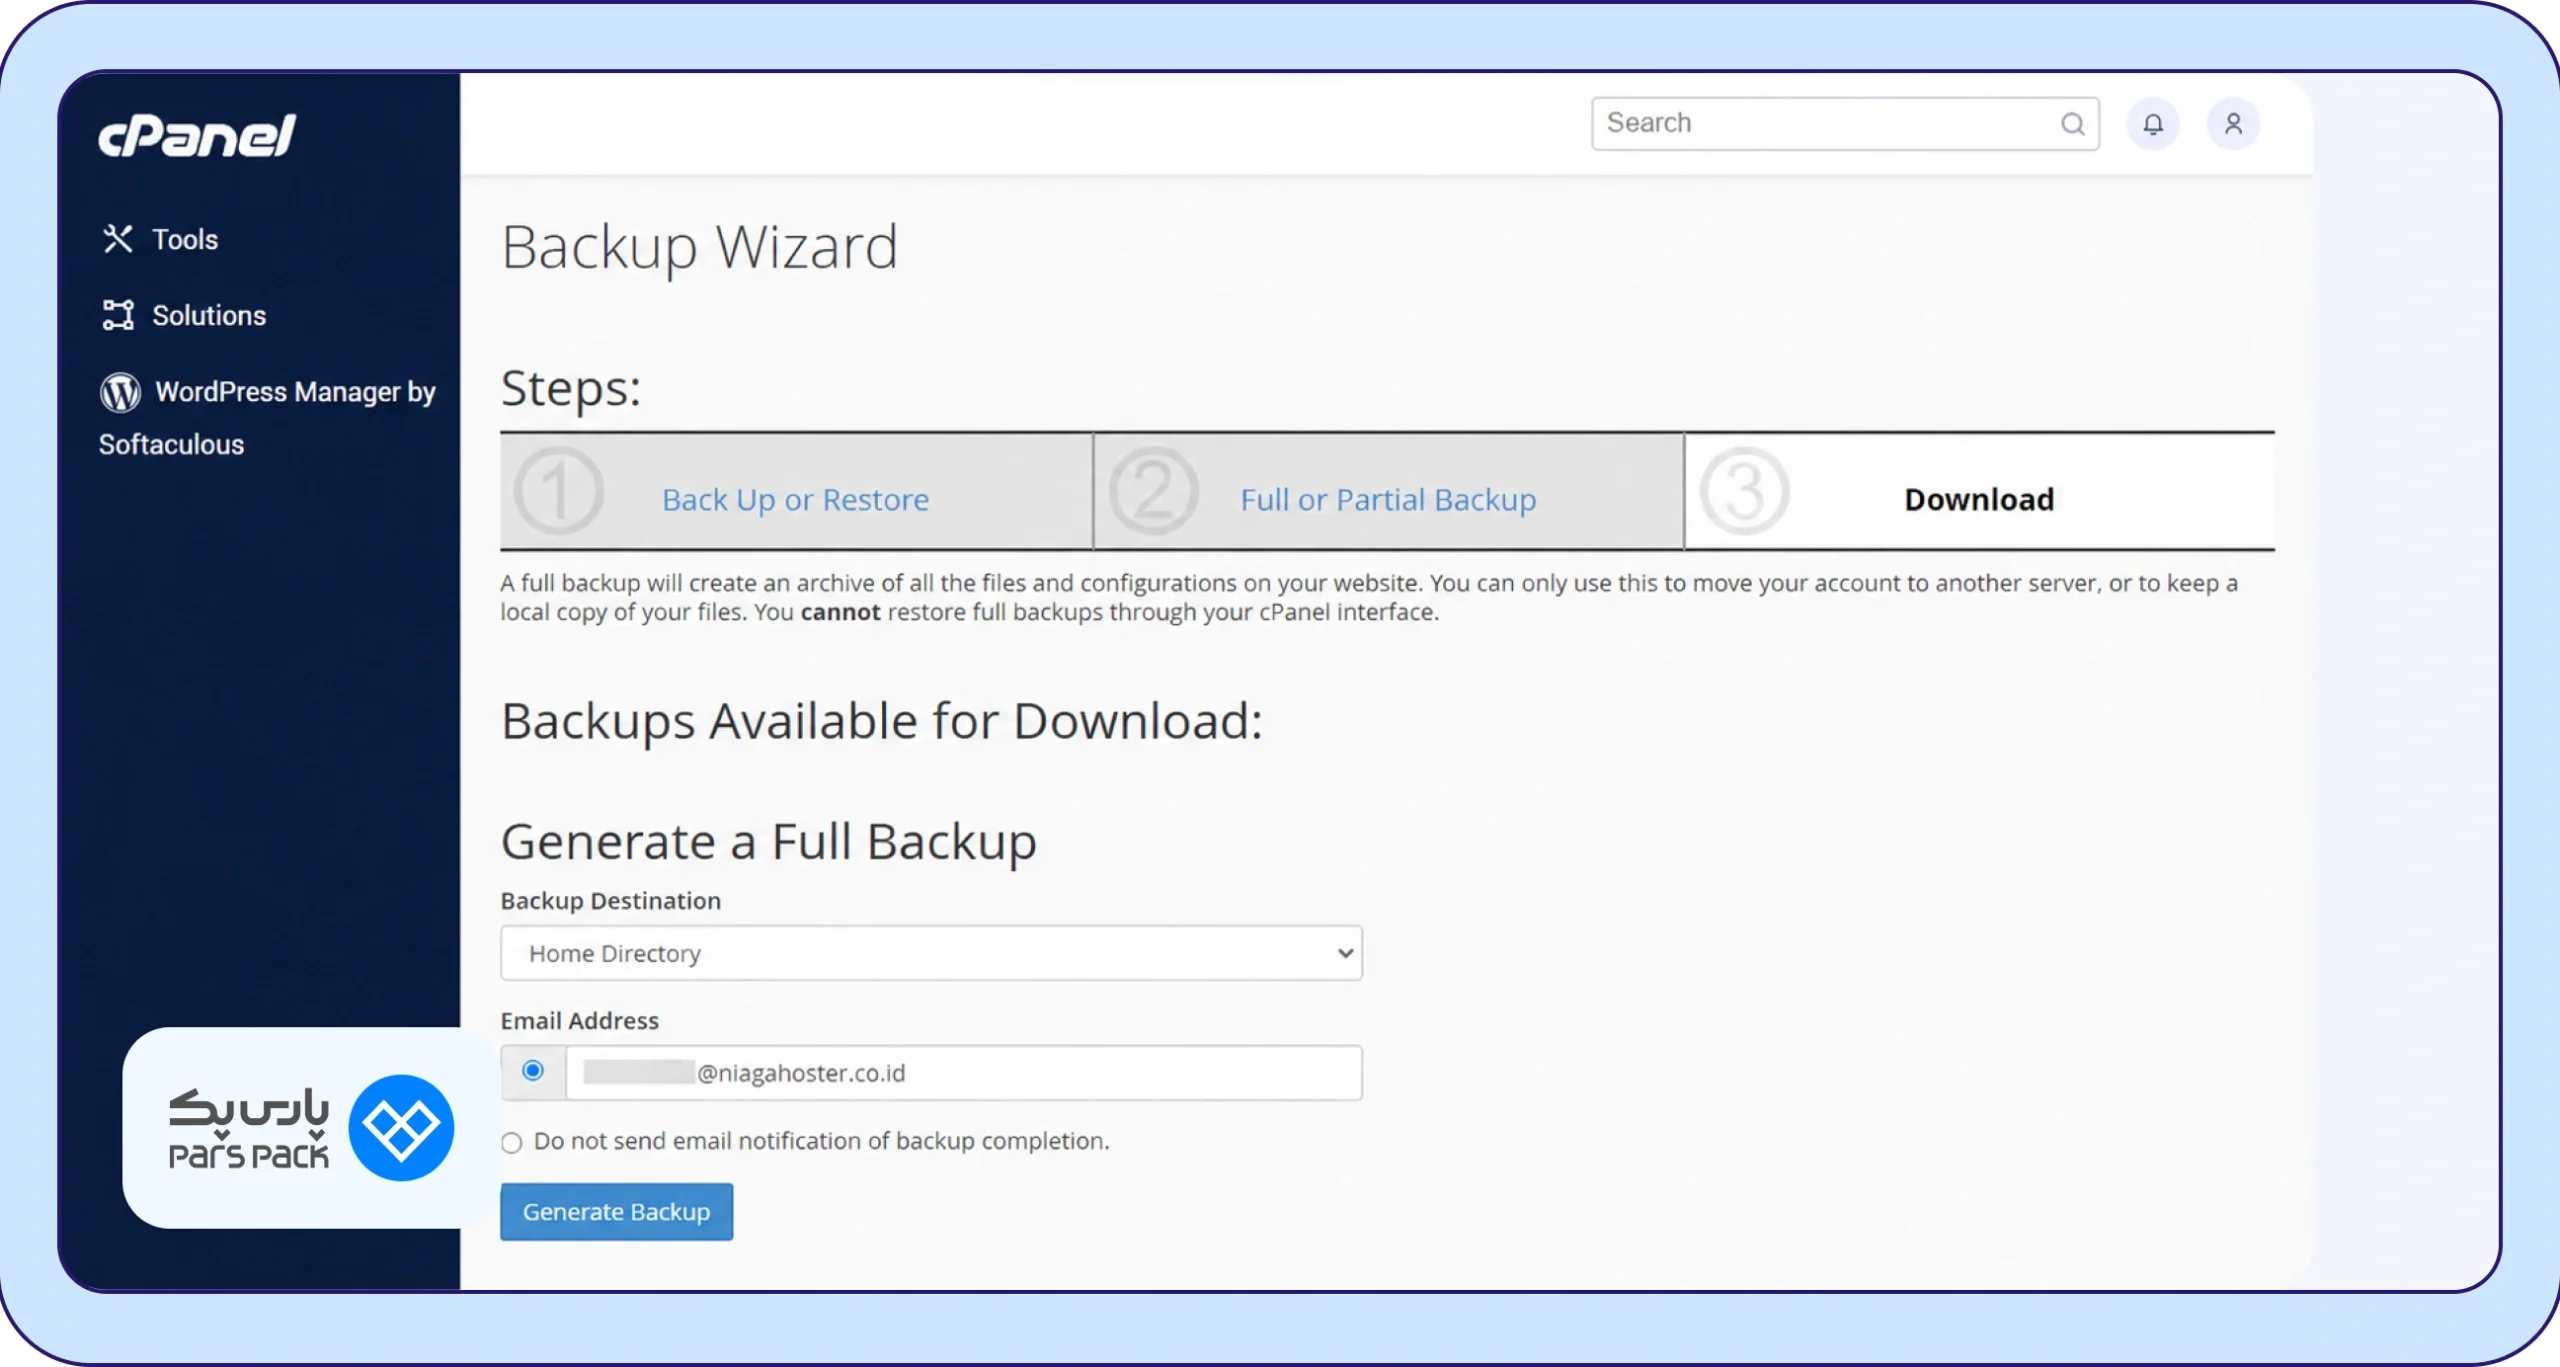The height and width of the screenshot is (1367, 2560).
Task: Click the Solutions sidebar icon
Action: (x=118, y=315)
